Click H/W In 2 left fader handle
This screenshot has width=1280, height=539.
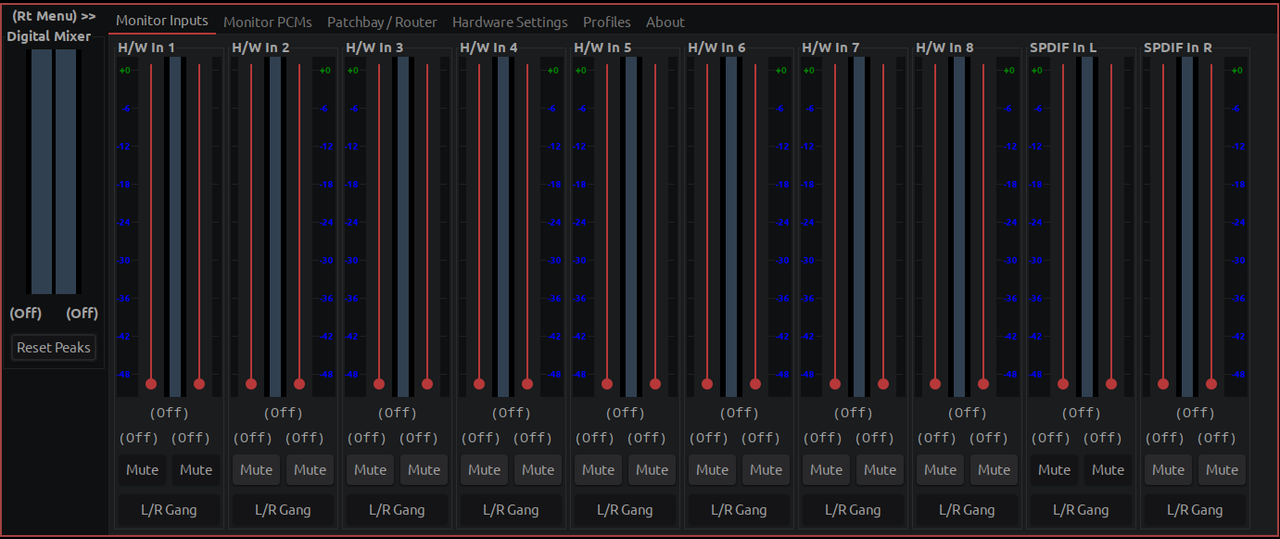[x=251, y=383]
